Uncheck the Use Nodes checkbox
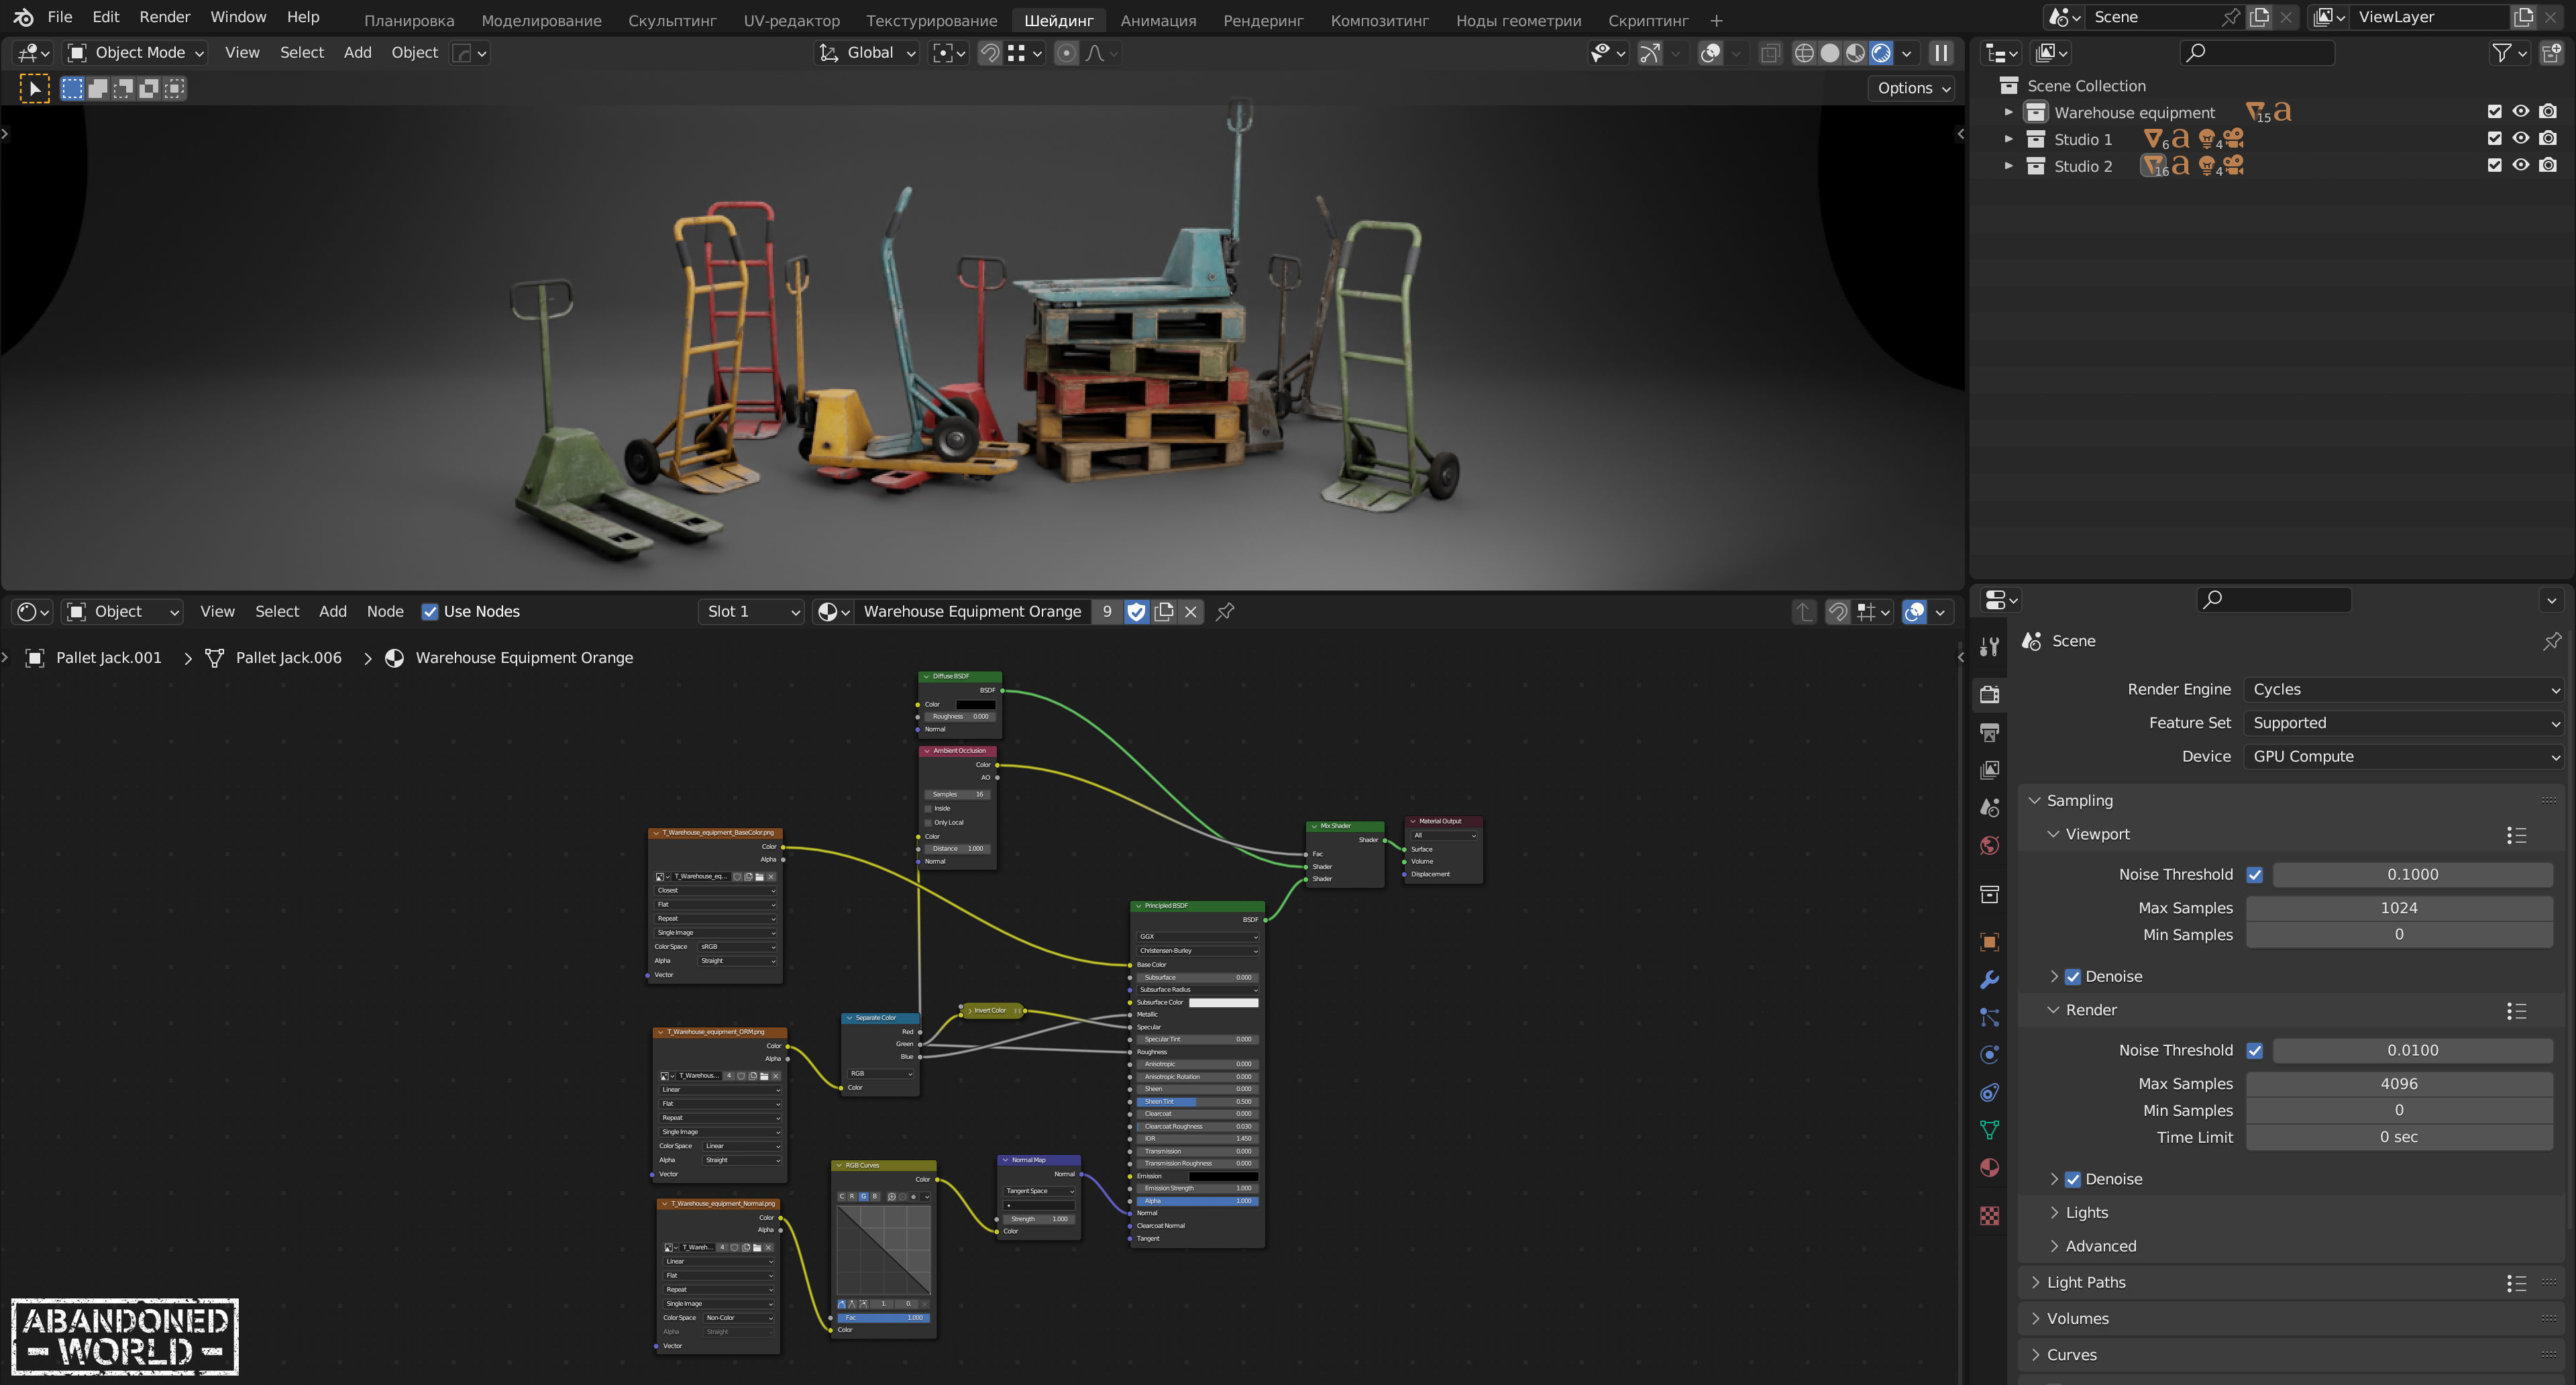The image size is (2576, 1385). click(x=430, y=611)
